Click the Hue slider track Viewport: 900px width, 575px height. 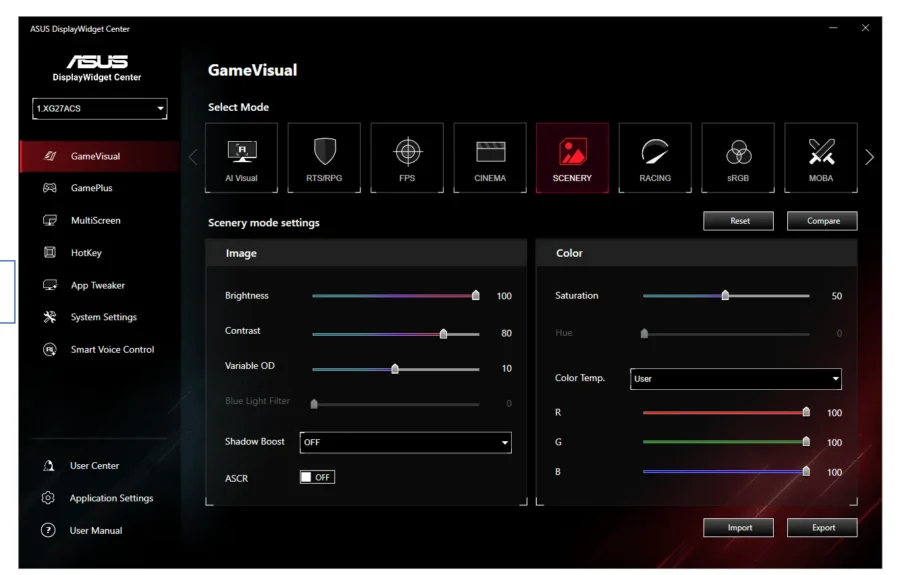coord(726,333)
